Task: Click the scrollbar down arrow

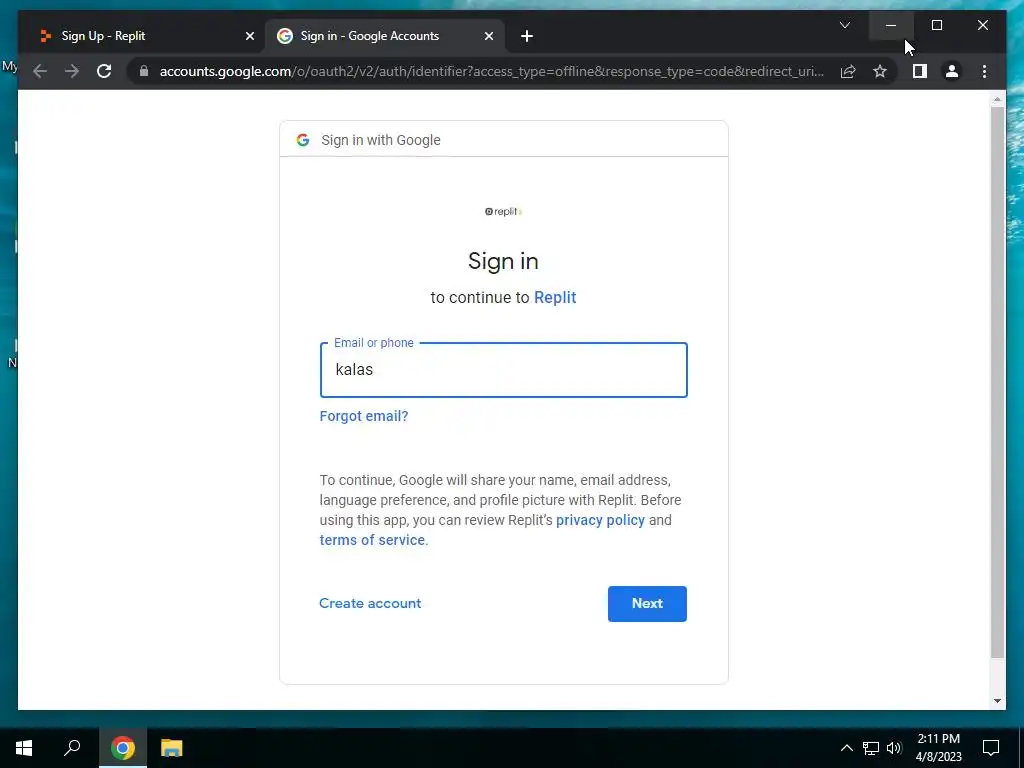Action: pos(997,701)
